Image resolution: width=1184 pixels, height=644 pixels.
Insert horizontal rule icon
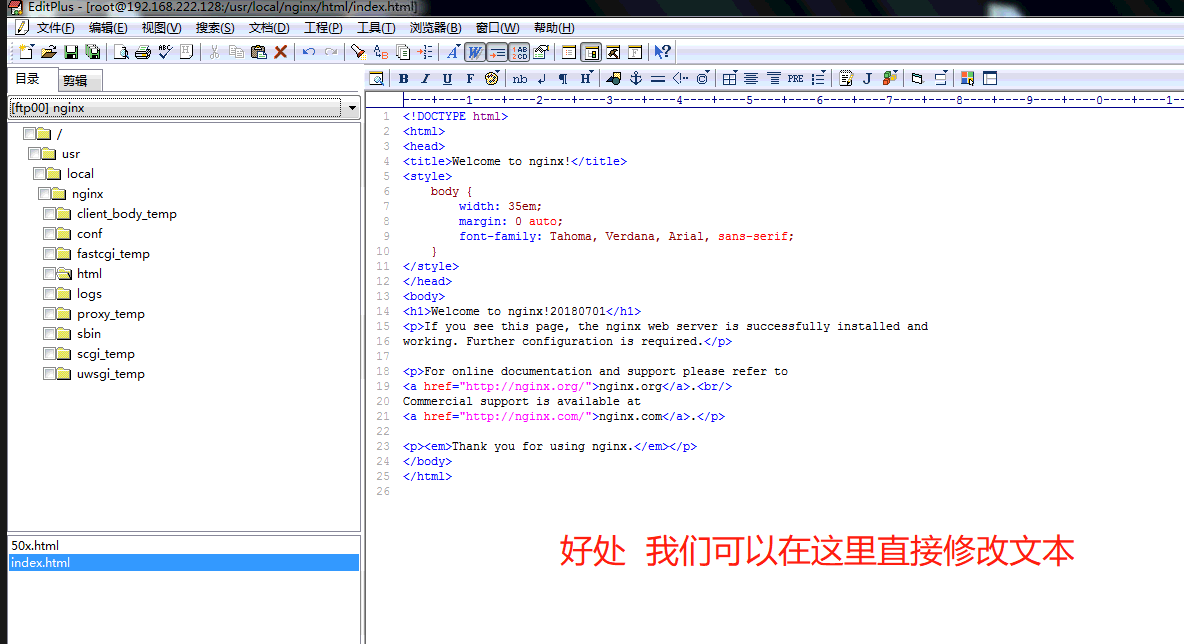pyautogui.click(x=658, y=79)
